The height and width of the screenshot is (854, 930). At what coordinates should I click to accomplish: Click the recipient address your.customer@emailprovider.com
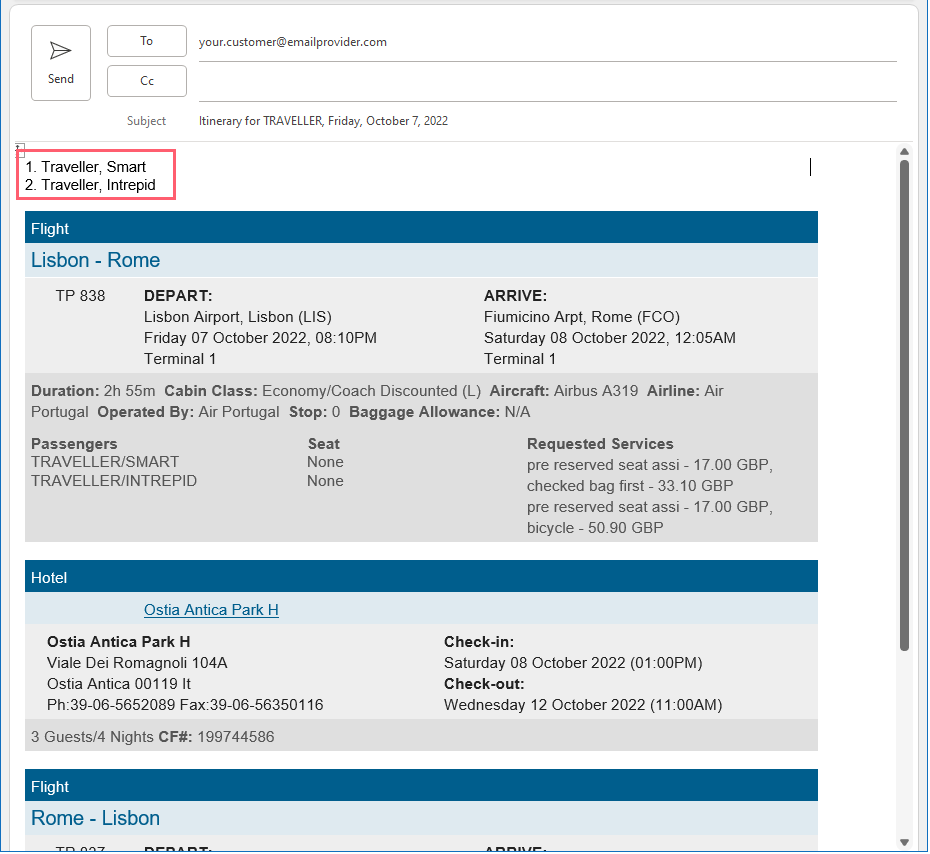[x=292, y=42]
